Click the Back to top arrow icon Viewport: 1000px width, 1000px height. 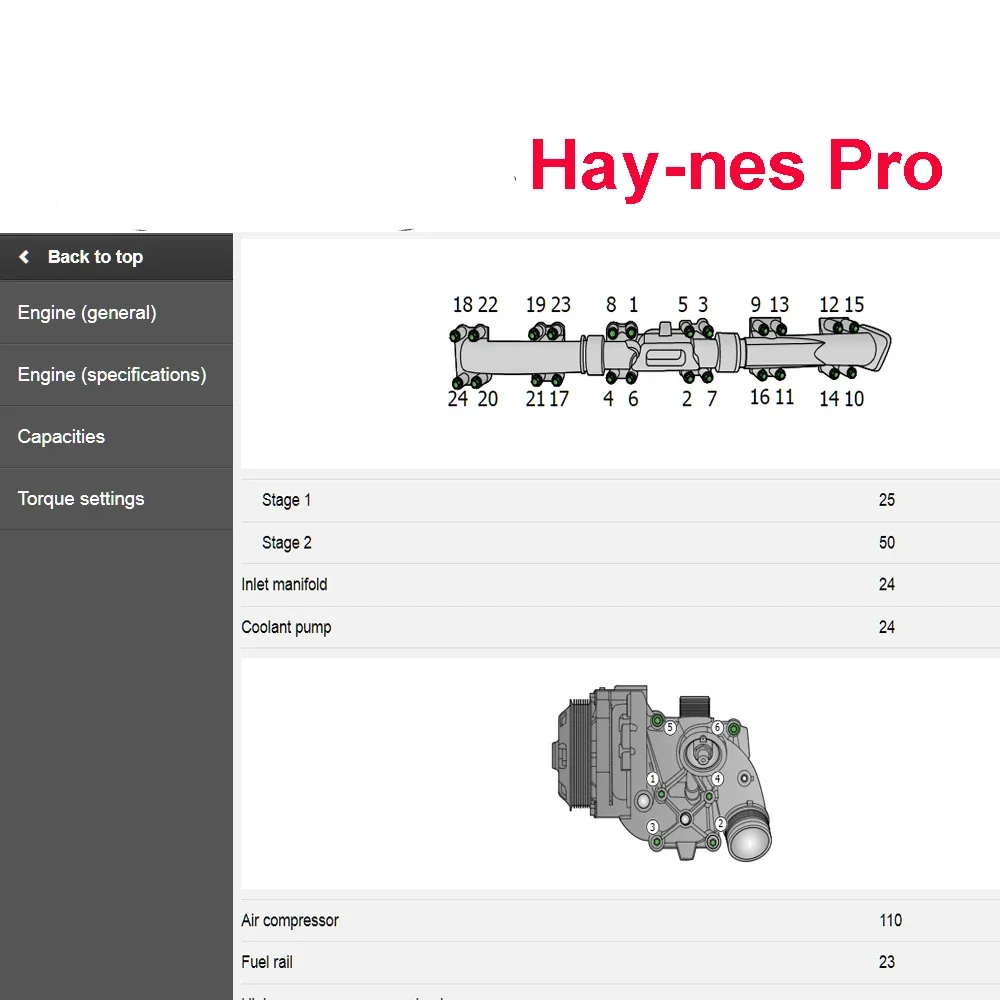pyautogui.click(x=24, y=257)
